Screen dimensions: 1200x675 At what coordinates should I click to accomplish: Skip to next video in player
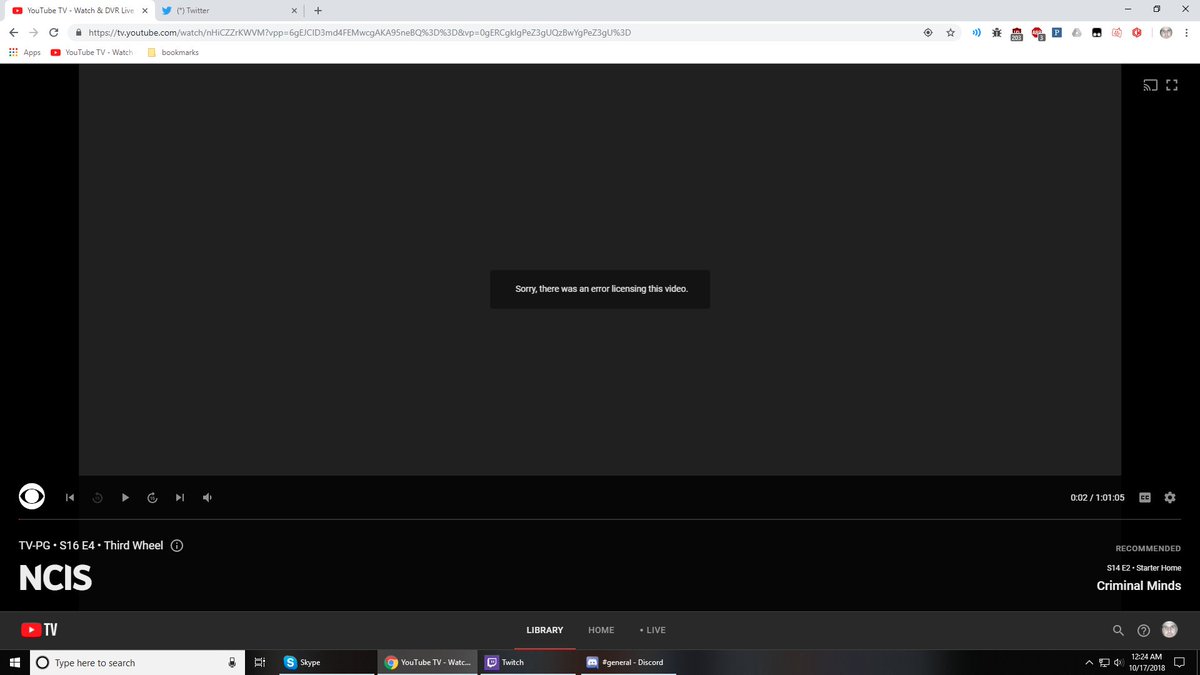(x=180, y=497)
